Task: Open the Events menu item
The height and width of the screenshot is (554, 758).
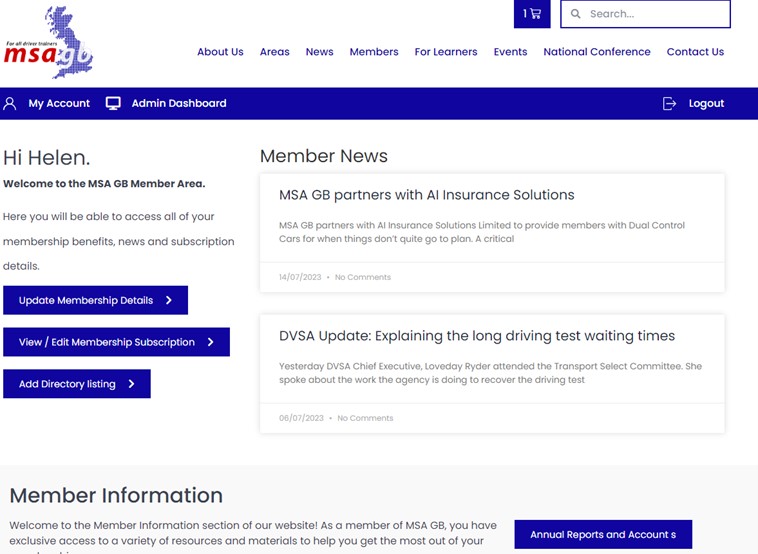Action: pyautogui.click(x=510, y=52)
